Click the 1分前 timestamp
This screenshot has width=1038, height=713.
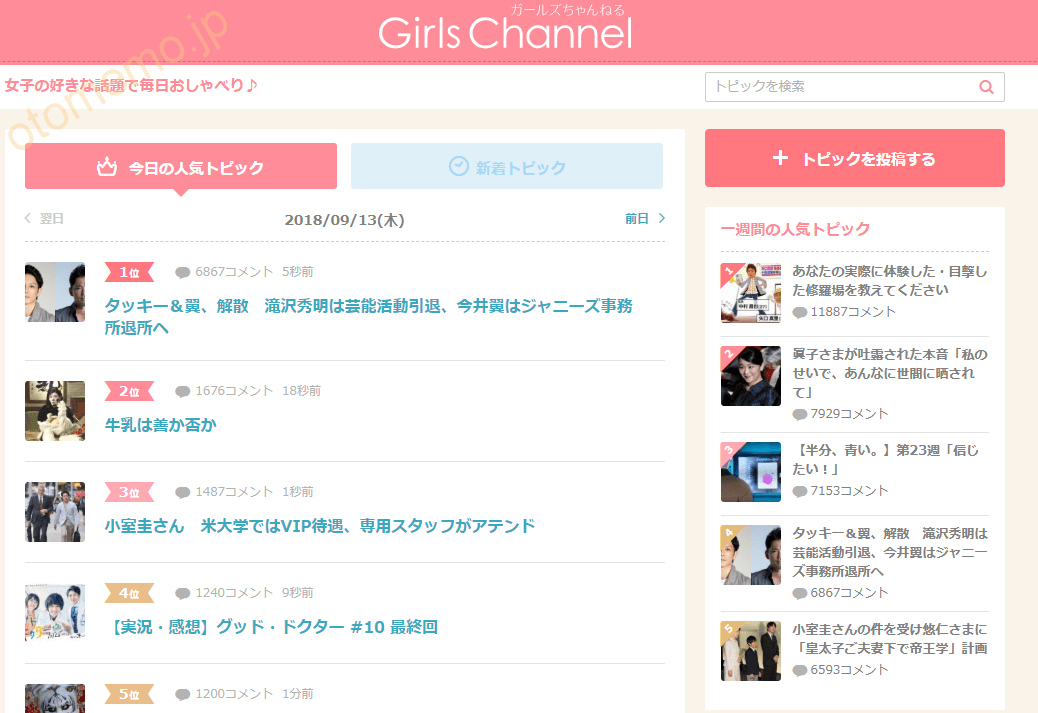(x=297, y=694)
